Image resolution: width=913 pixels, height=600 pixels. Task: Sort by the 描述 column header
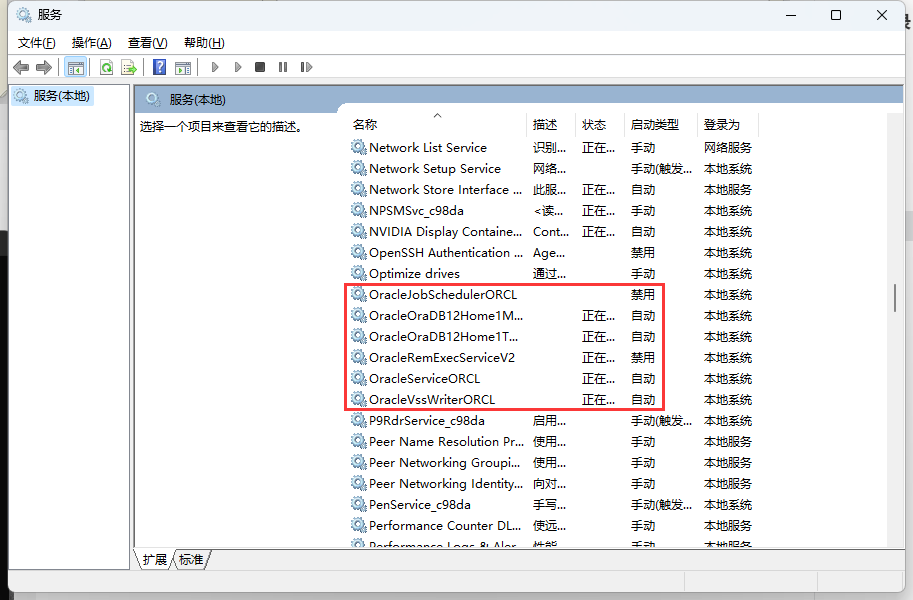pos(551,124)
